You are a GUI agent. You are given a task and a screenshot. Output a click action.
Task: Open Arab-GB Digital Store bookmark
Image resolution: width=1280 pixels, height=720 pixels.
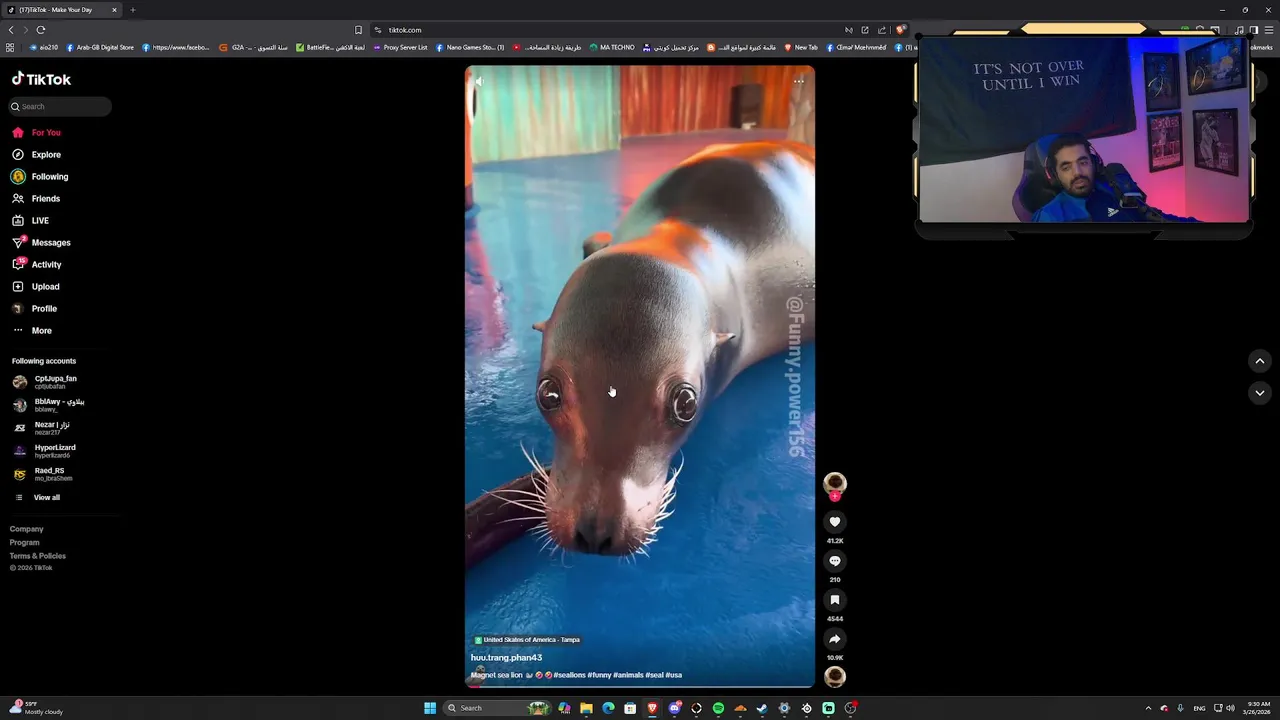pyautogui.click(x=100, y=47)
